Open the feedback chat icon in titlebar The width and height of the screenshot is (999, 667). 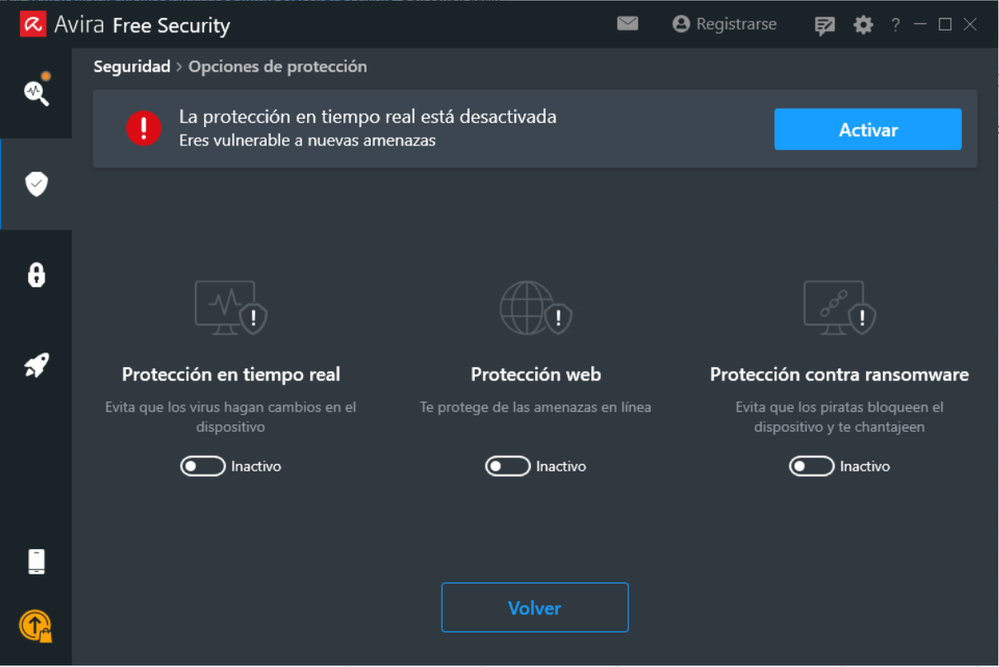click(824, 24)
